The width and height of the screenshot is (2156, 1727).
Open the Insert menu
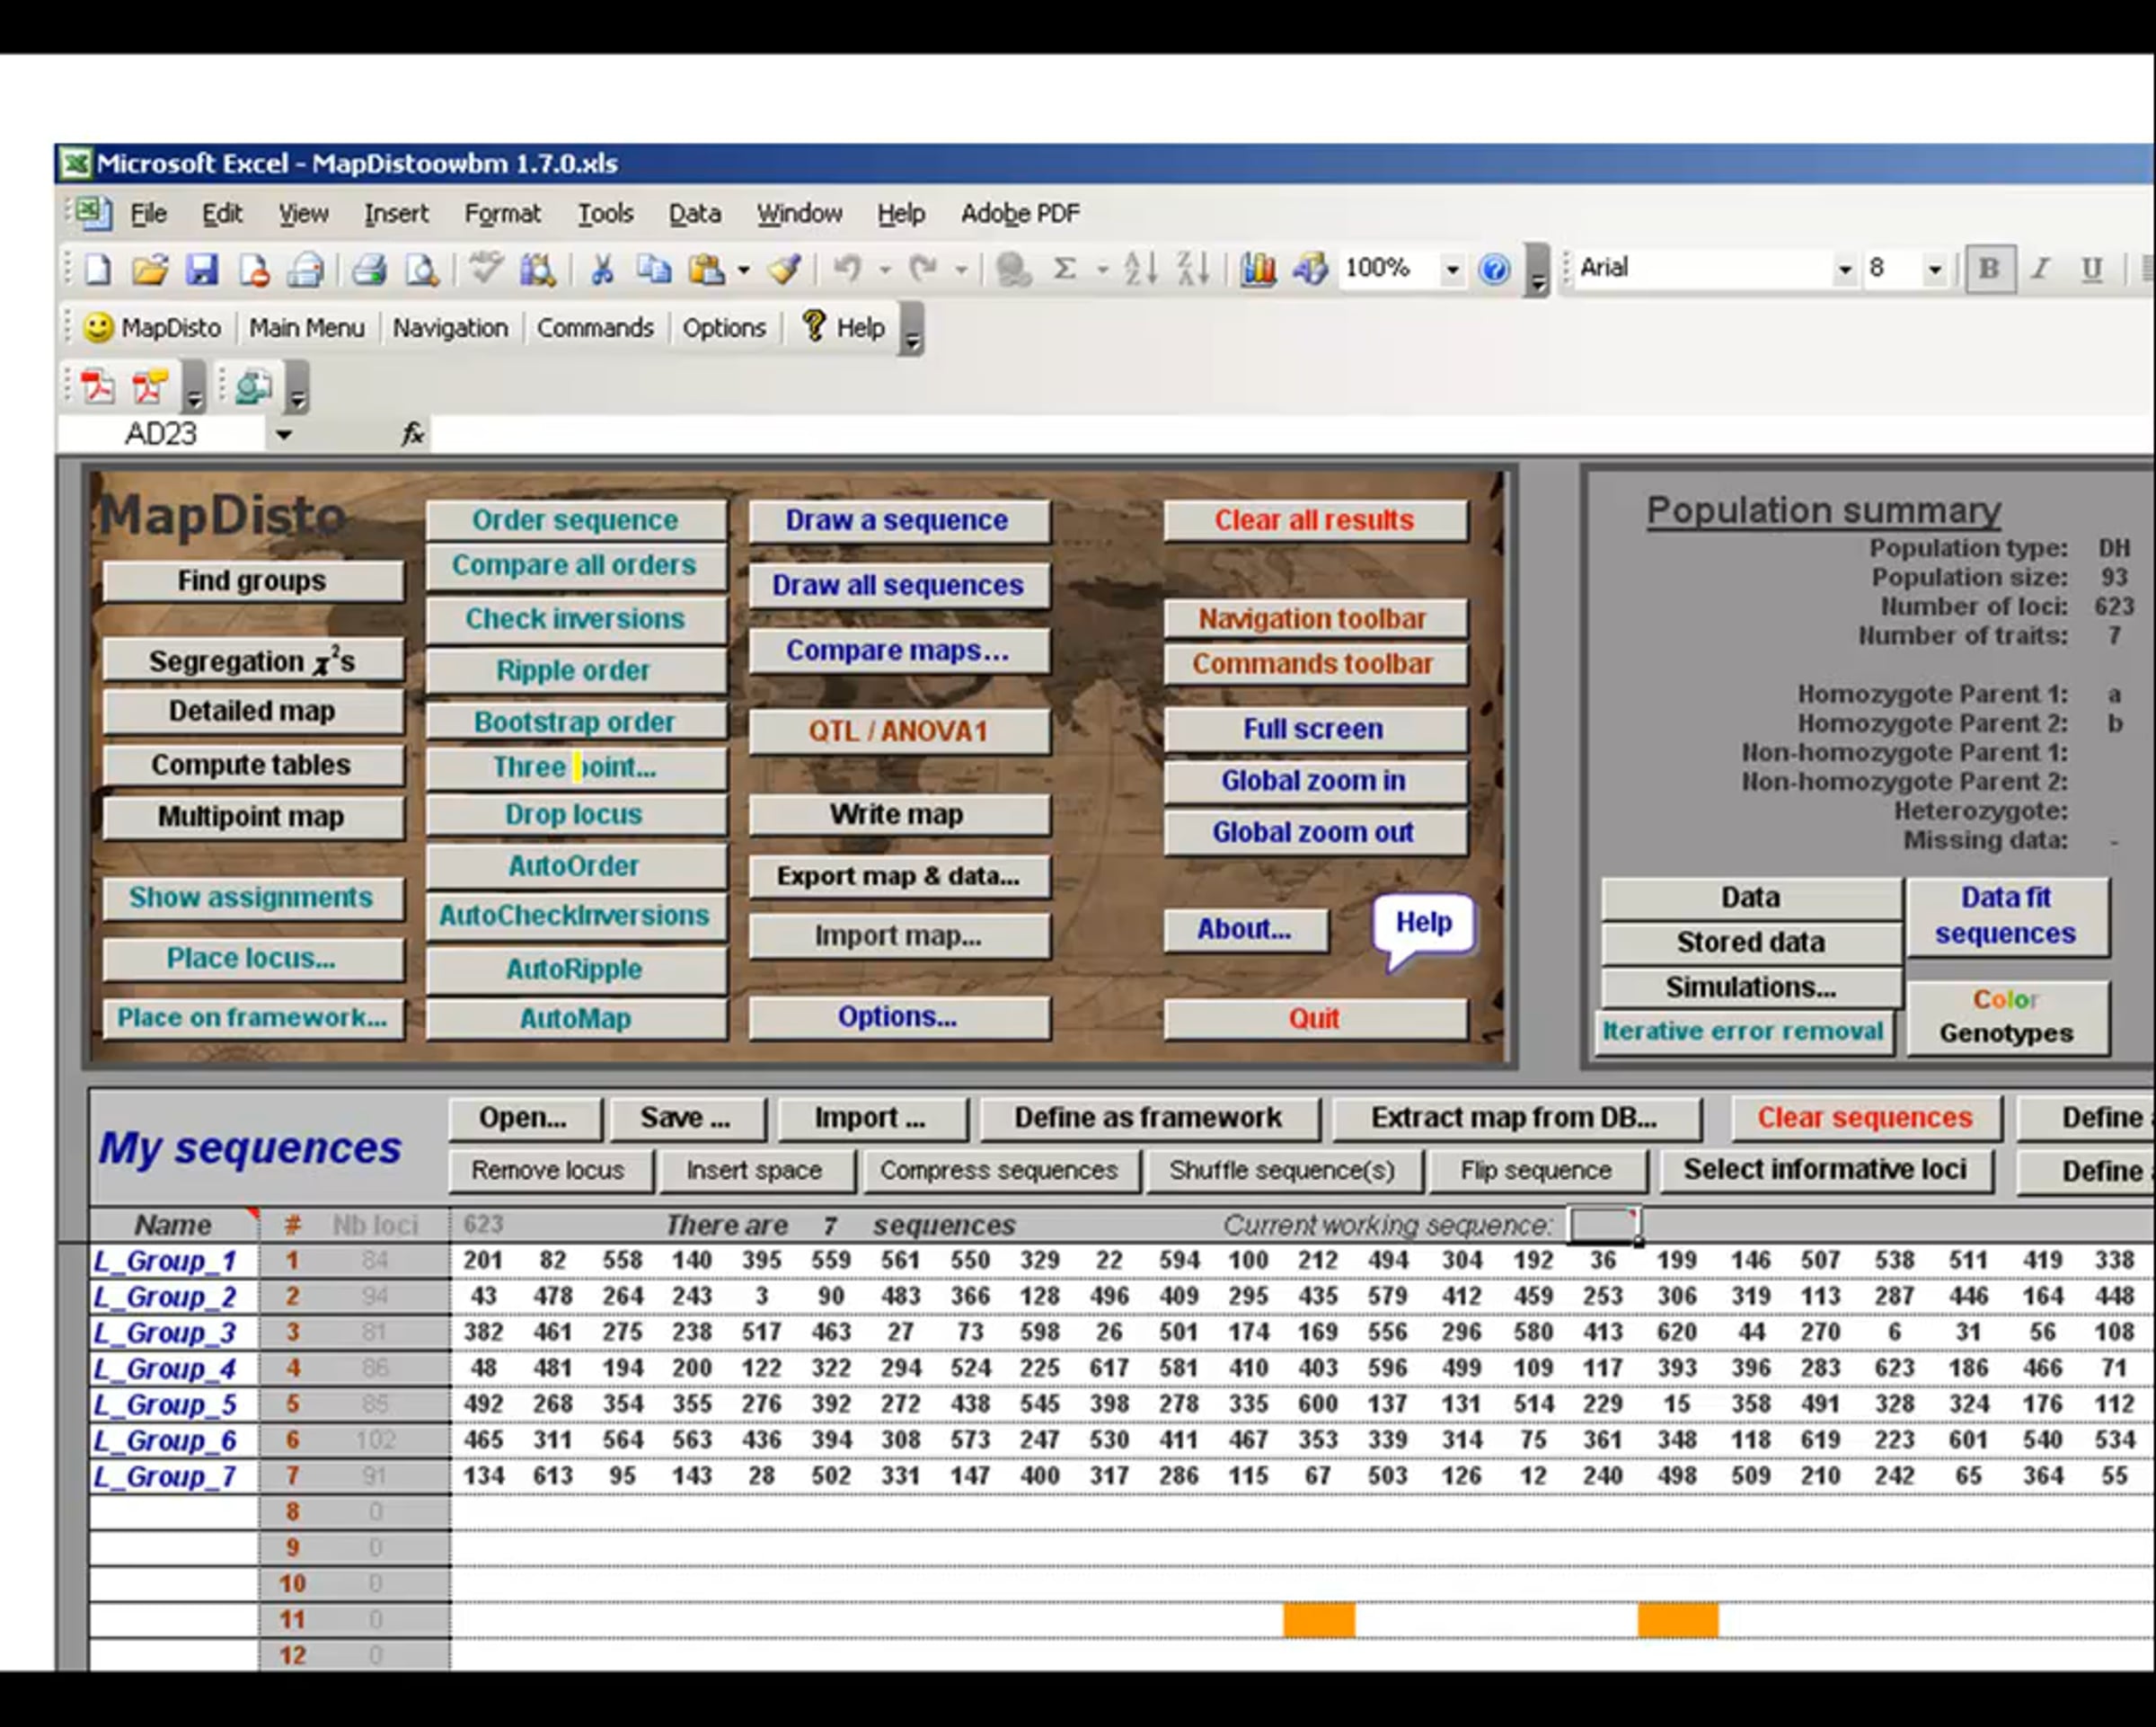(396, 214)
